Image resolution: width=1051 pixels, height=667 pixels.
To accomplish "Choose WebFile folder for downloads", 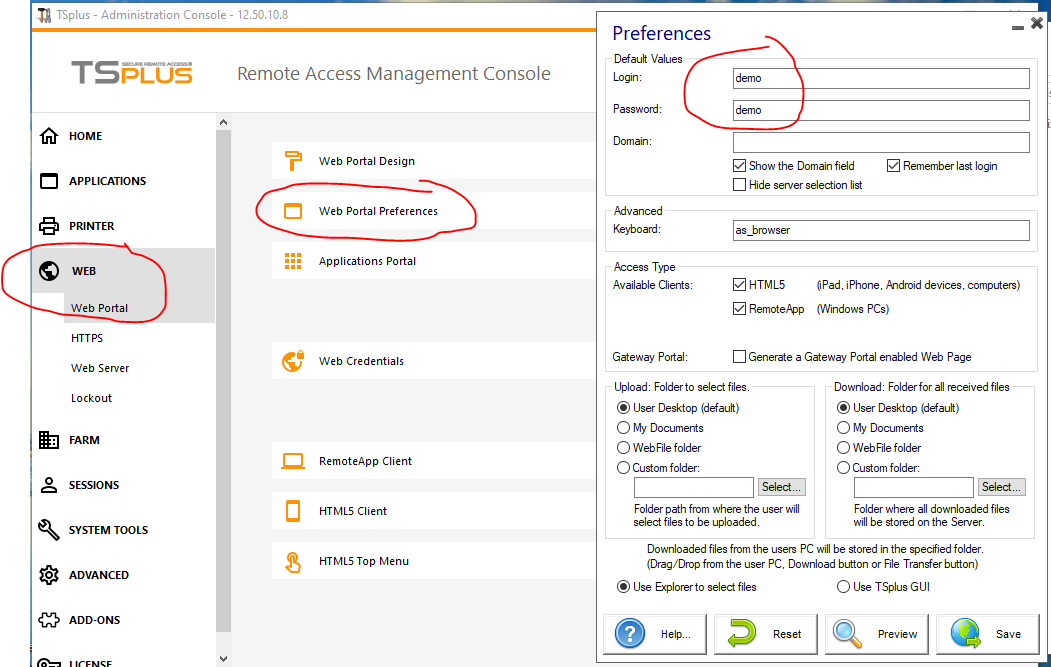I will pos(844,448).
